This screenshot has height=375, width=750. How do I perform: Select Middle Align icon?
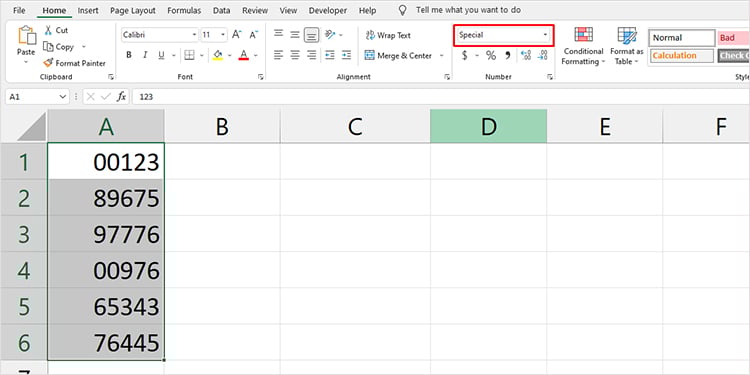[x=295, y=34]
